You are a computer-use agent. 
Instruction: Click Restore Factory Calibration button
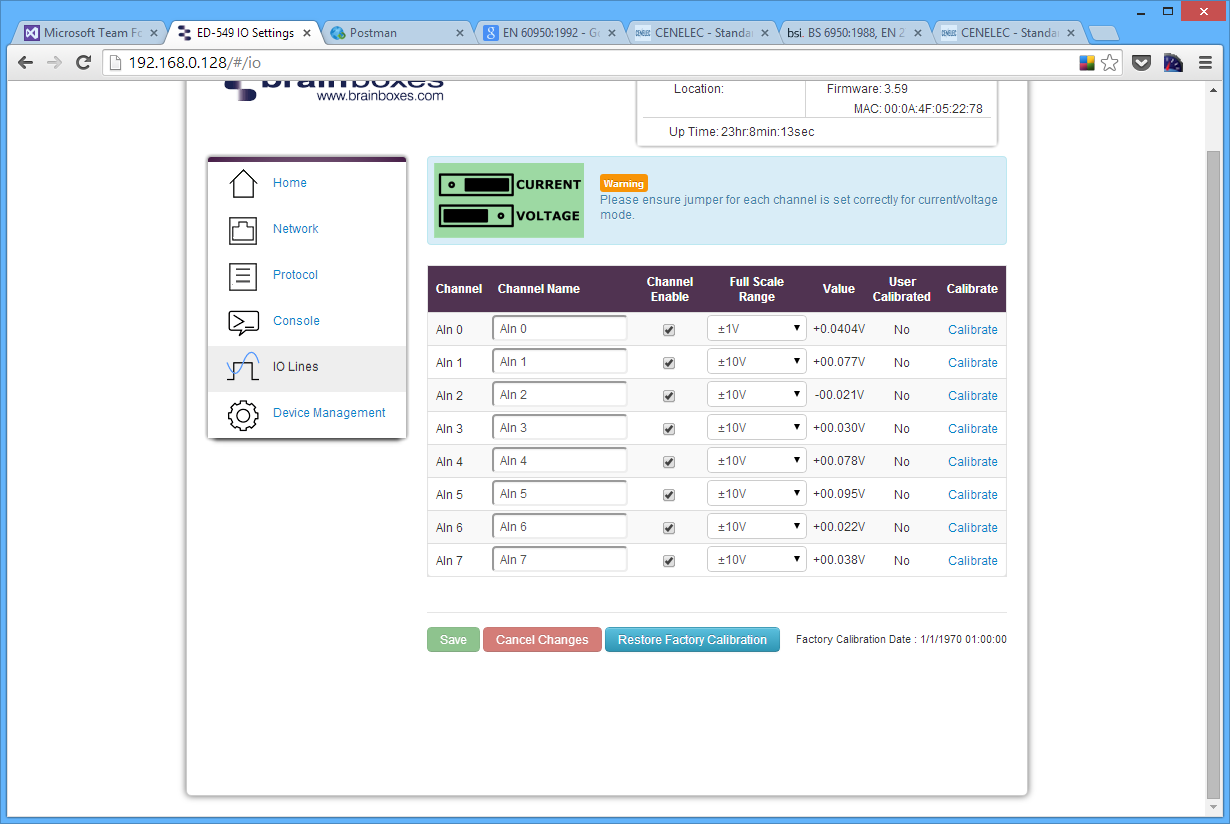click(x=692, y=640)
